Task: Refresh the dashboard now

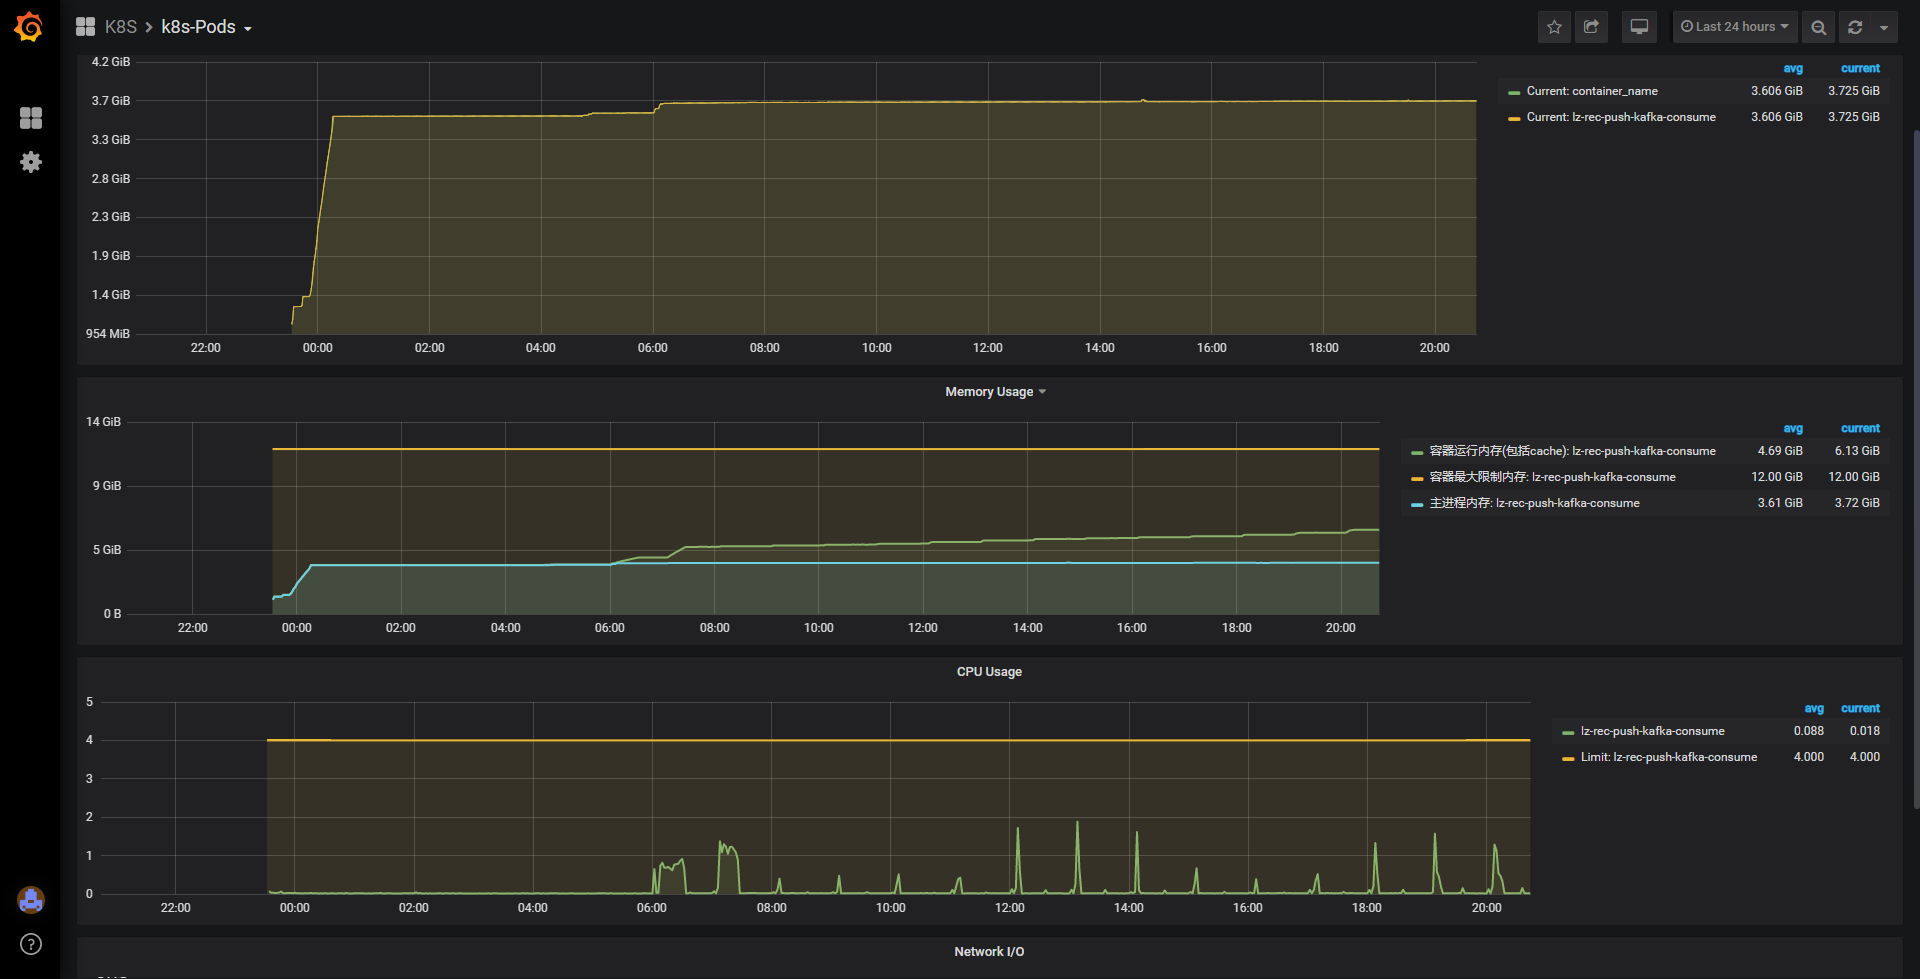Action: click(1855, 27)
